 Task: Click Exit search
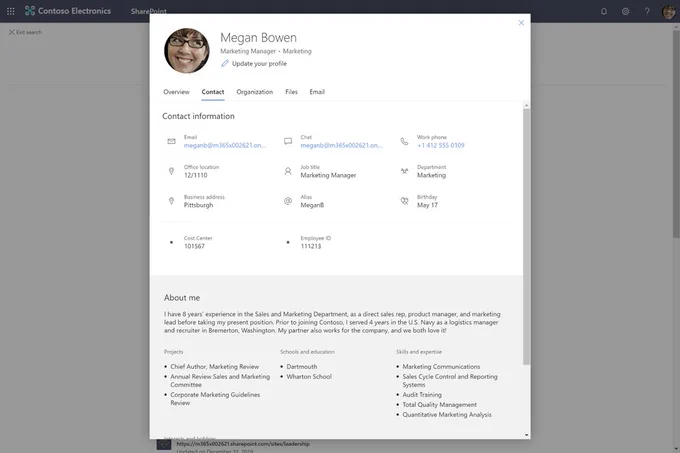[x=26, y=32]
